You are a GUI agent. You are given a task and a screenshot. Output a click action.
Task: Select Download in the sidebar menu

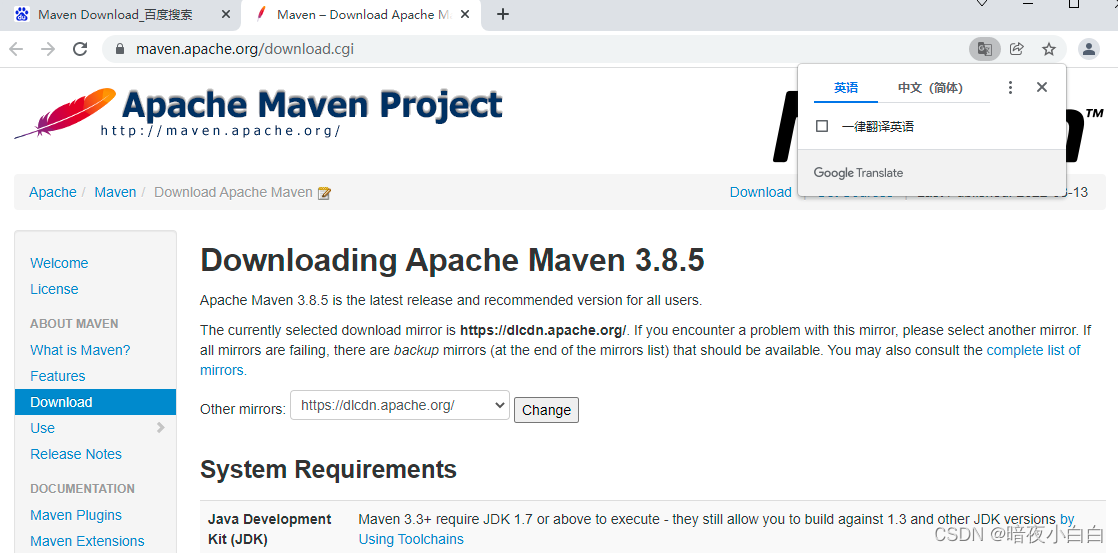click(96, 402)
